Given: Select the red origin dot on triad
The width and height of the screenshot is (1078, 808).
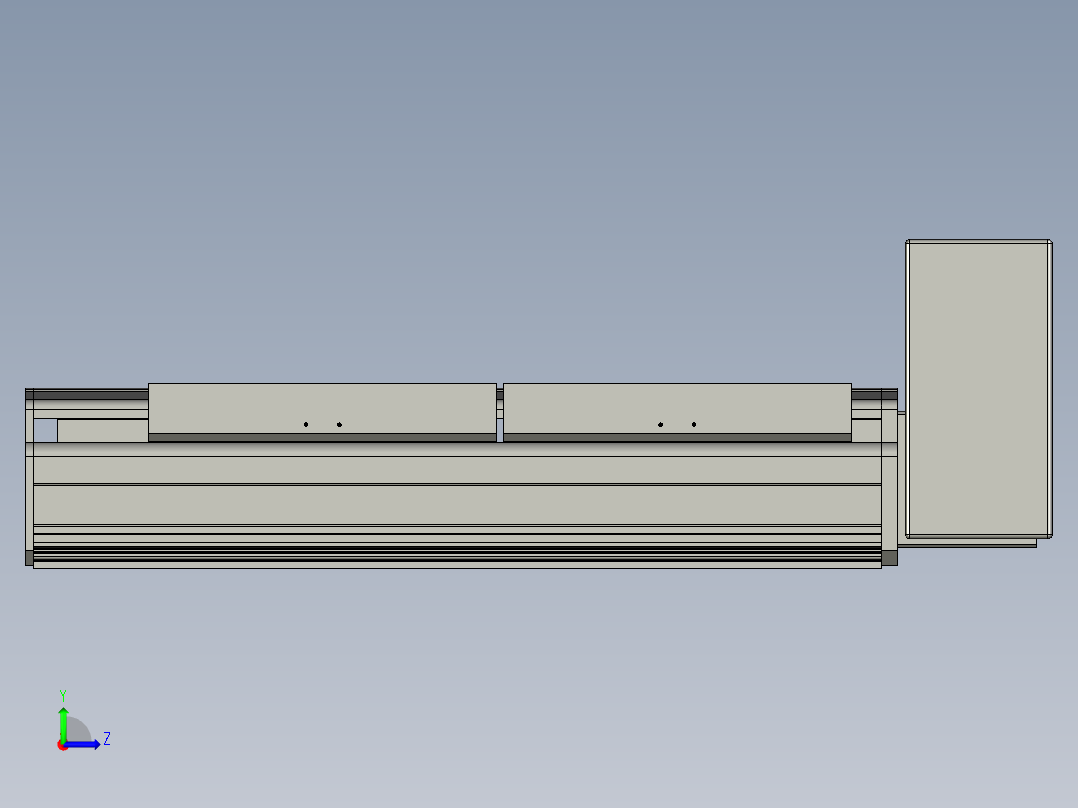Looking at the screenshot, I should pyautogui.click(x=62, y=745).
